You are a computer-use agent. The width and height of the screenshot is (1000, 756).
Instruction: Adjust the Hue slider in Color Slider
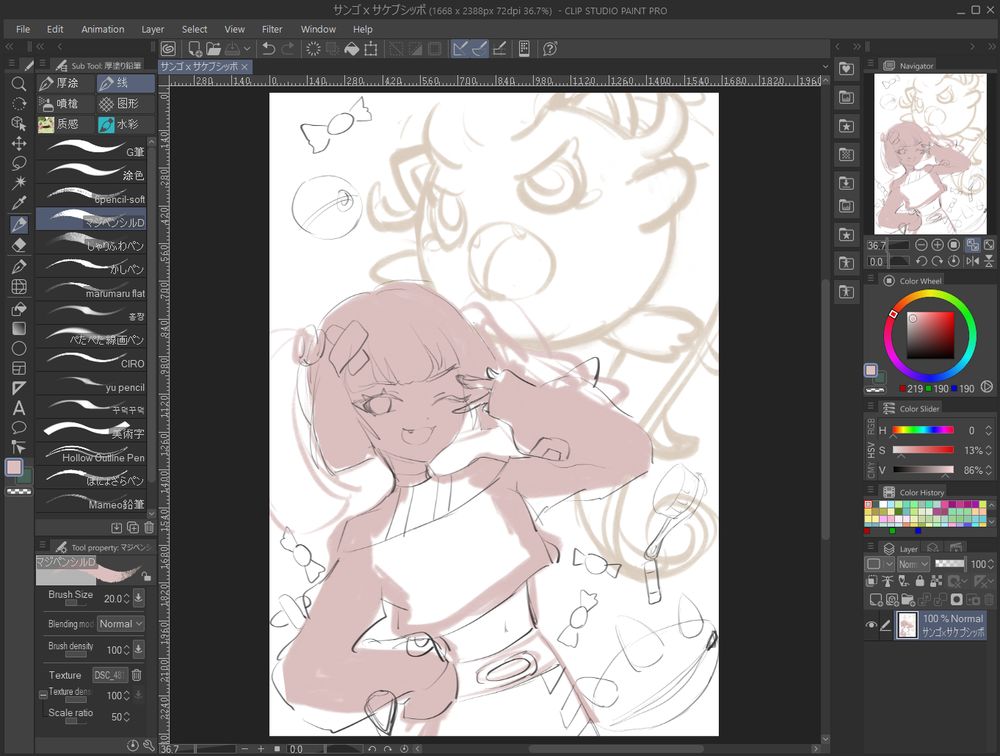coord(923,431)
